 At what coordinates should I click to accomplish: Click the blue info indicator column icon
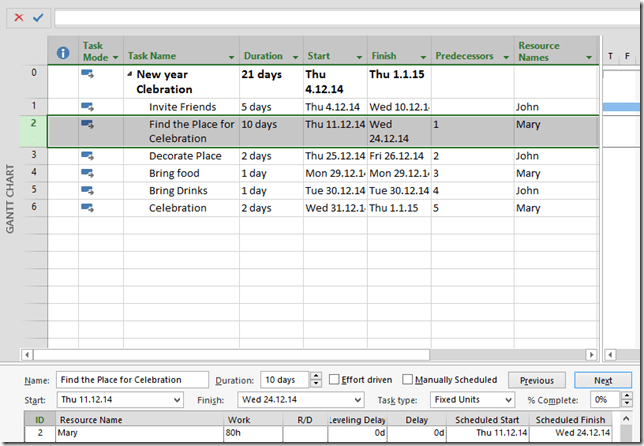pyautogui.click(x=63, y=52)
